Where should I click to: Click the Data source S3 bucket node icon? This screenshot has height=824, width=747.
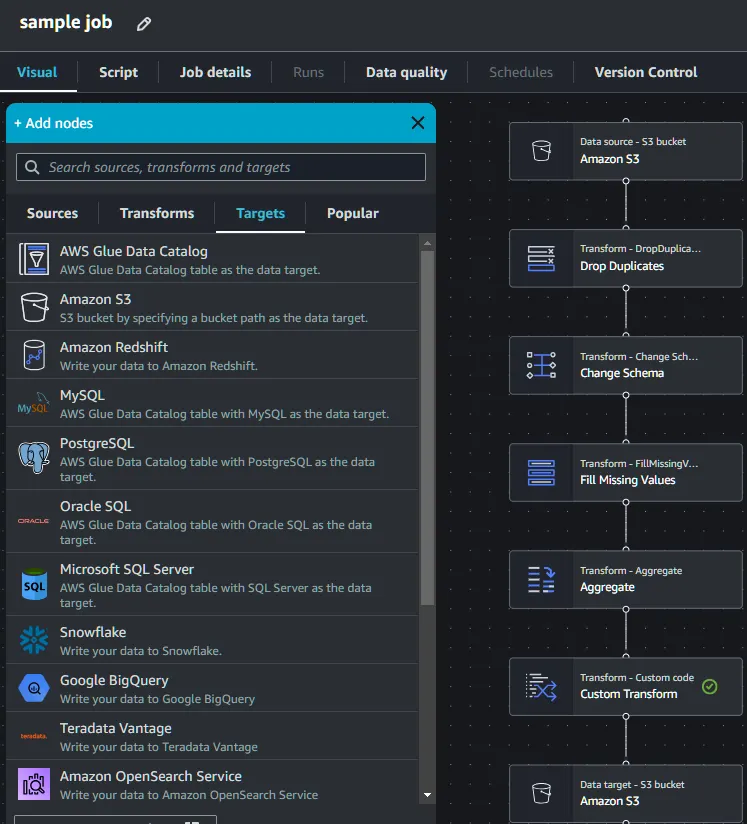(x=541, y=151)
